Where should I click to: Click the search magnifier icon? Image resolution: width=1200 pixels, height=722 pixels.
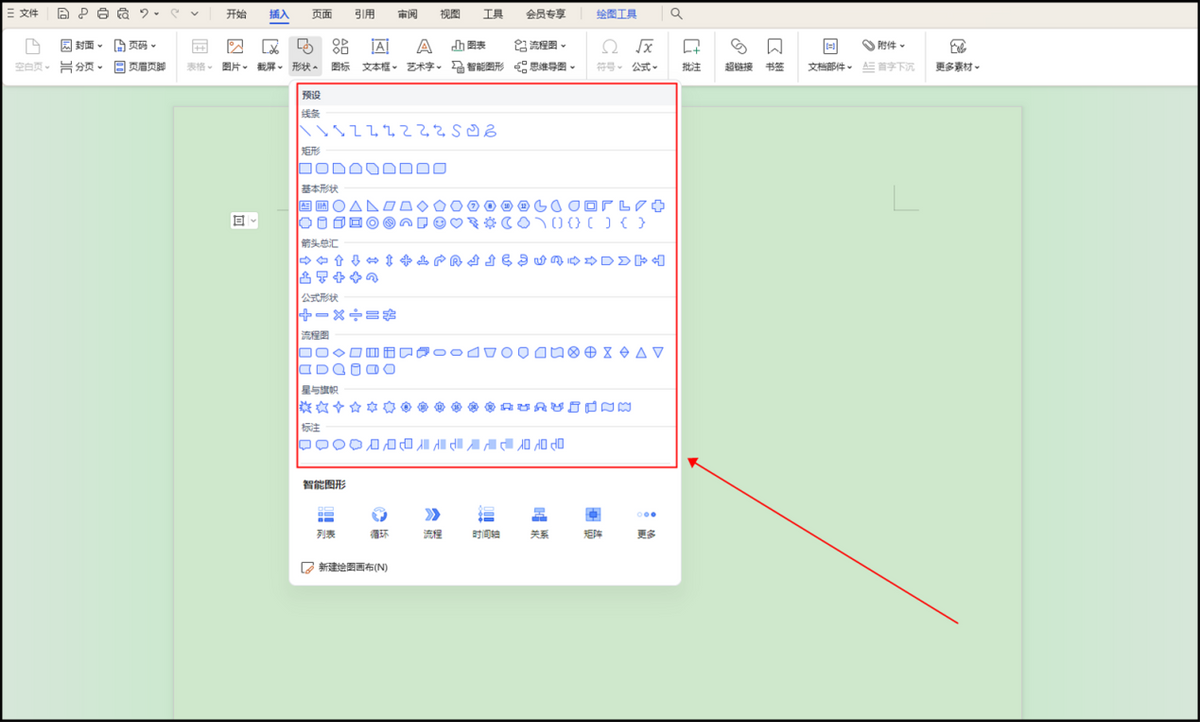(677, 14)
